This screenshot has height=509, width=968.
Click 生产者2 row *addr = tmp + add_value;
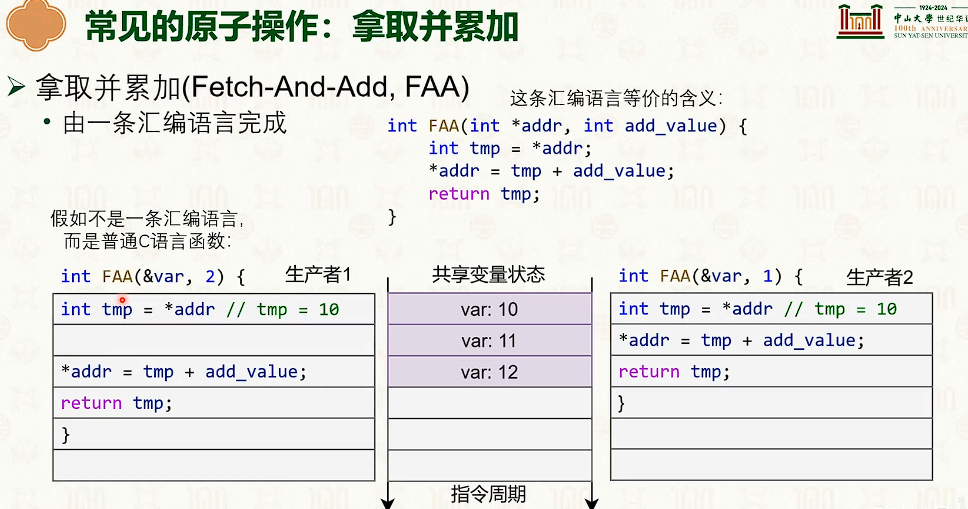coord(771,340)
